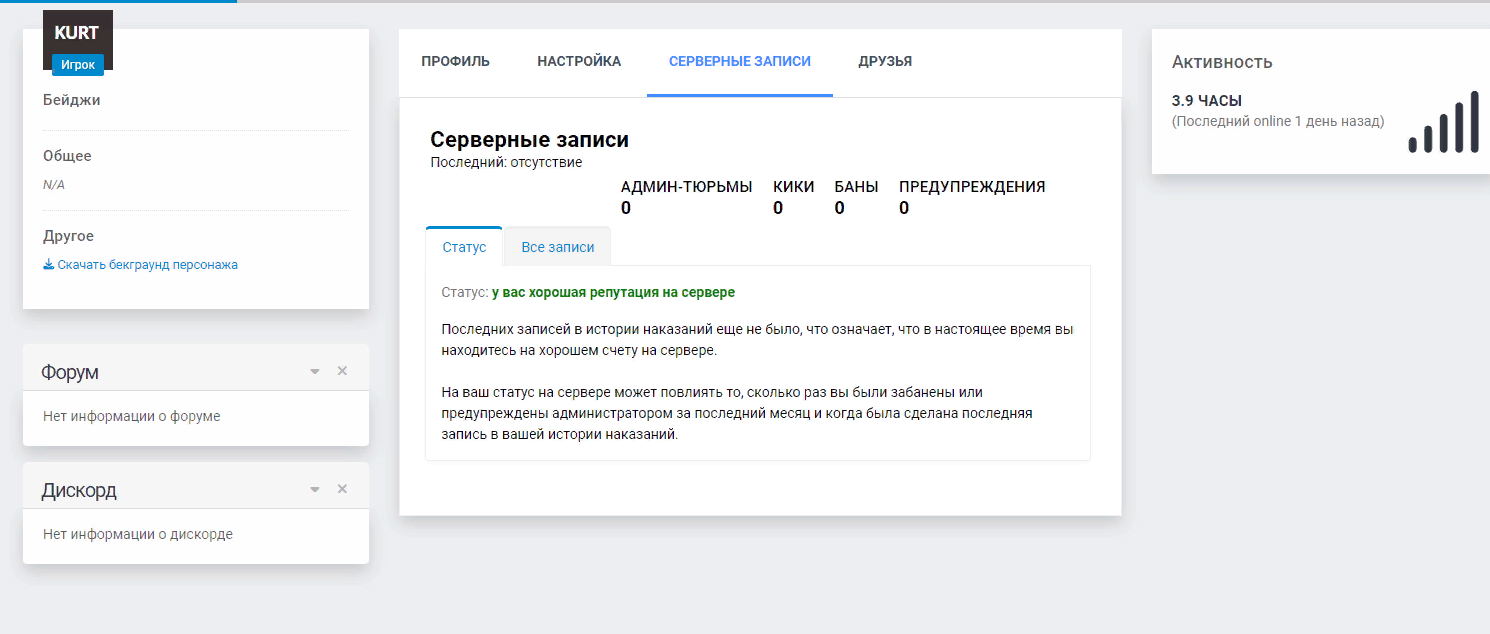Click 'Нет информации о дискорде' text
Viewport: 1490px width, 634px height.
click(138, 534)
